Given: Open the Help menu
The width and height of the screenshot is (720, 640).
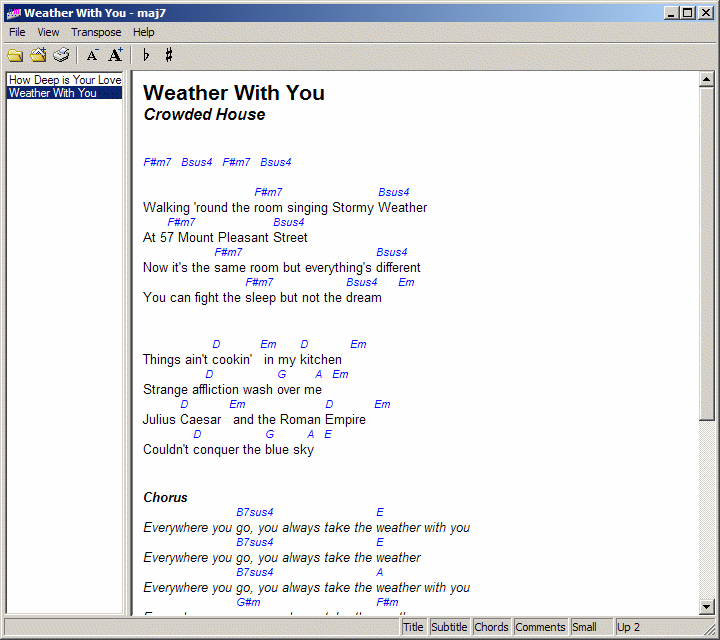Looking at the screenshot, I should point(144,32).
